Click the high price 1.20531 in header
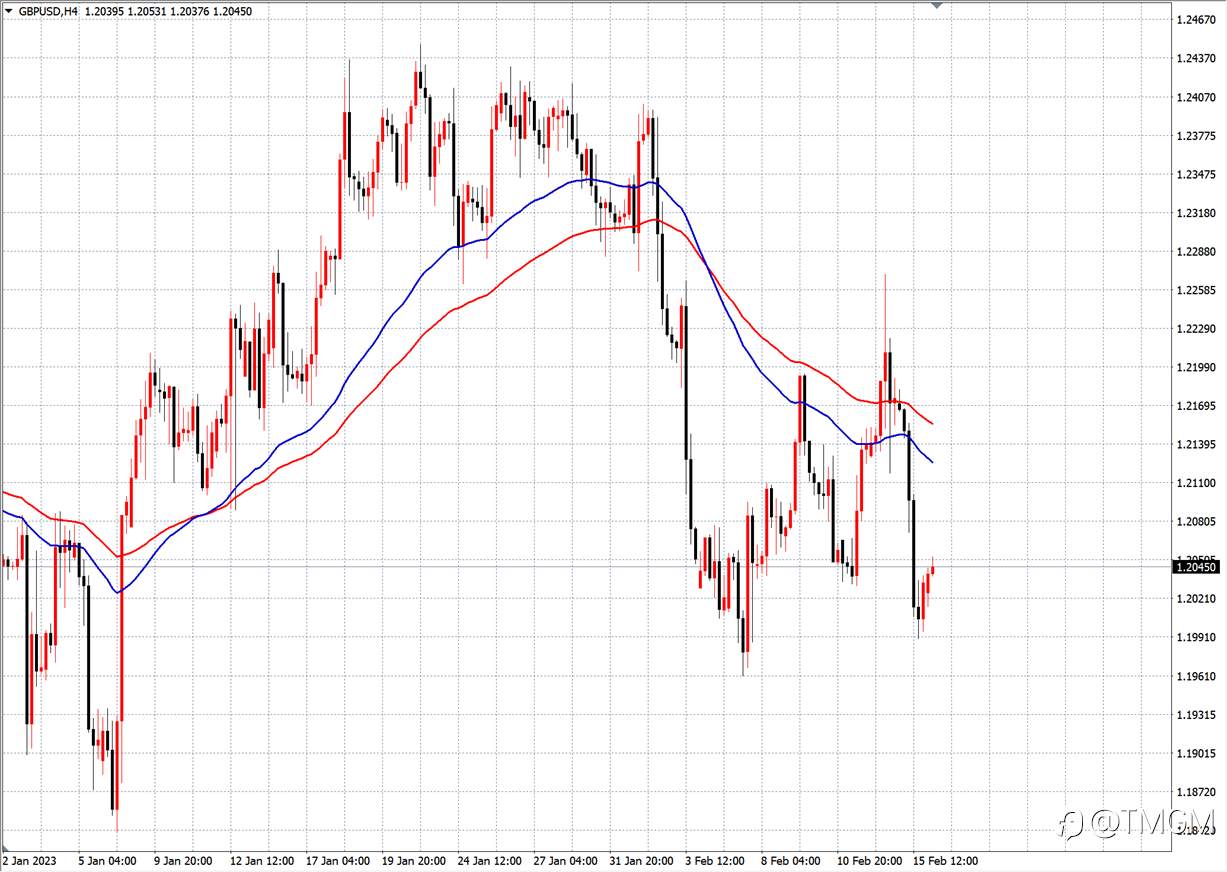 point(149,11)
